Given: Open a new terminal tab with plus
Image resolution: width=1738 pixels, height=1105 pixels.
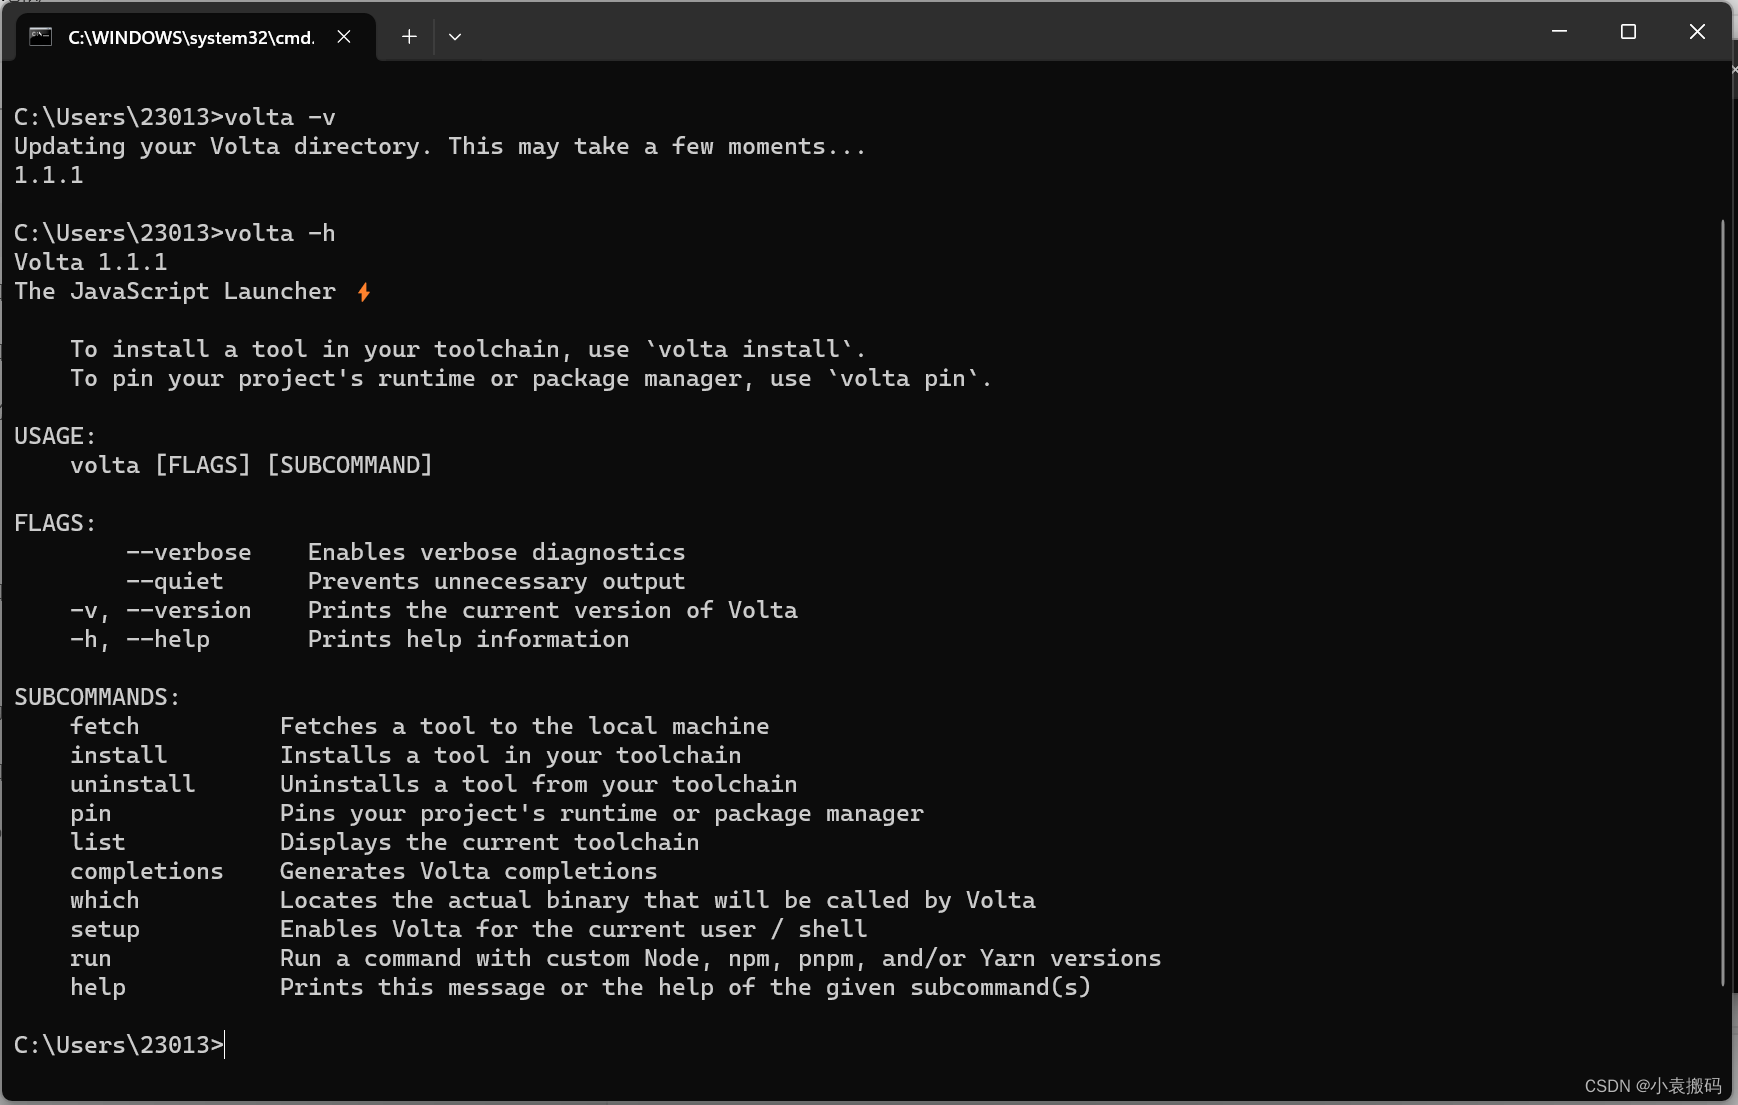Looking at the screenshot, I should point(409,37).
